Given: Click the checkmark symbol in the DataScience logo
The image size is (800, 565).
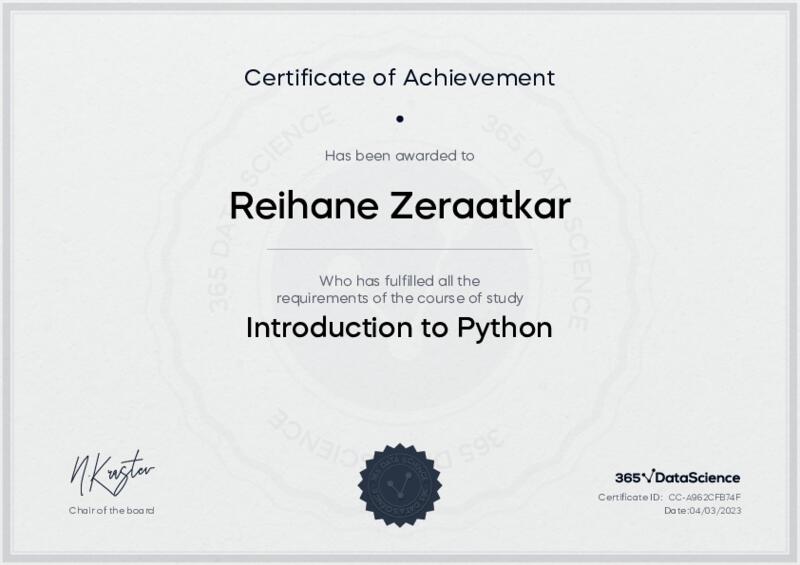Looking at the screenshot, I should coord(646,478).
